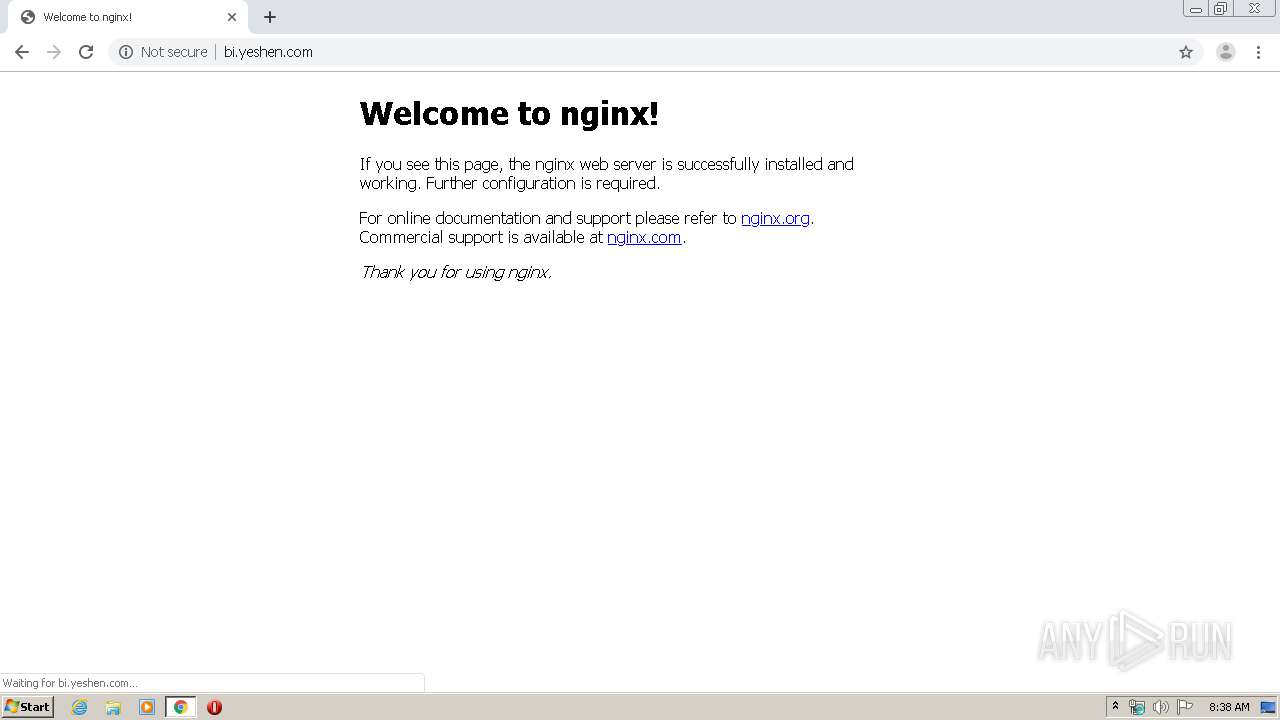Click the forward navigation arrow

click(x=54, y=52)
